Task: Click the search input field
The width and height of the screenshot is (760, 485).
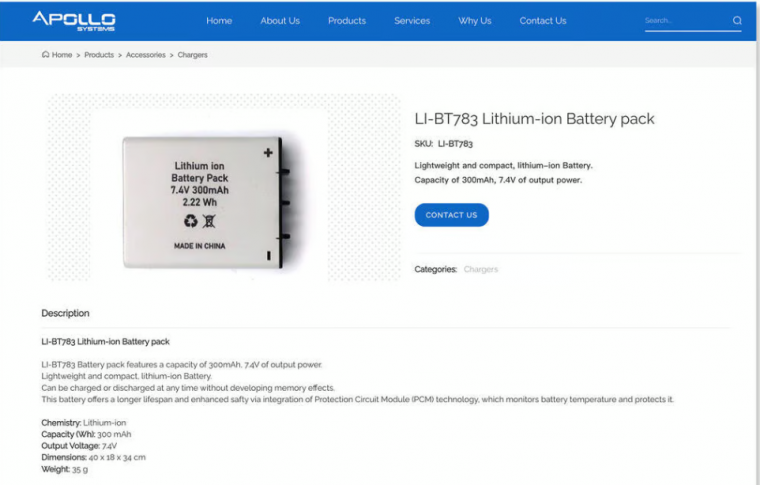Action: pyautogui.click(x=687, y=21)
